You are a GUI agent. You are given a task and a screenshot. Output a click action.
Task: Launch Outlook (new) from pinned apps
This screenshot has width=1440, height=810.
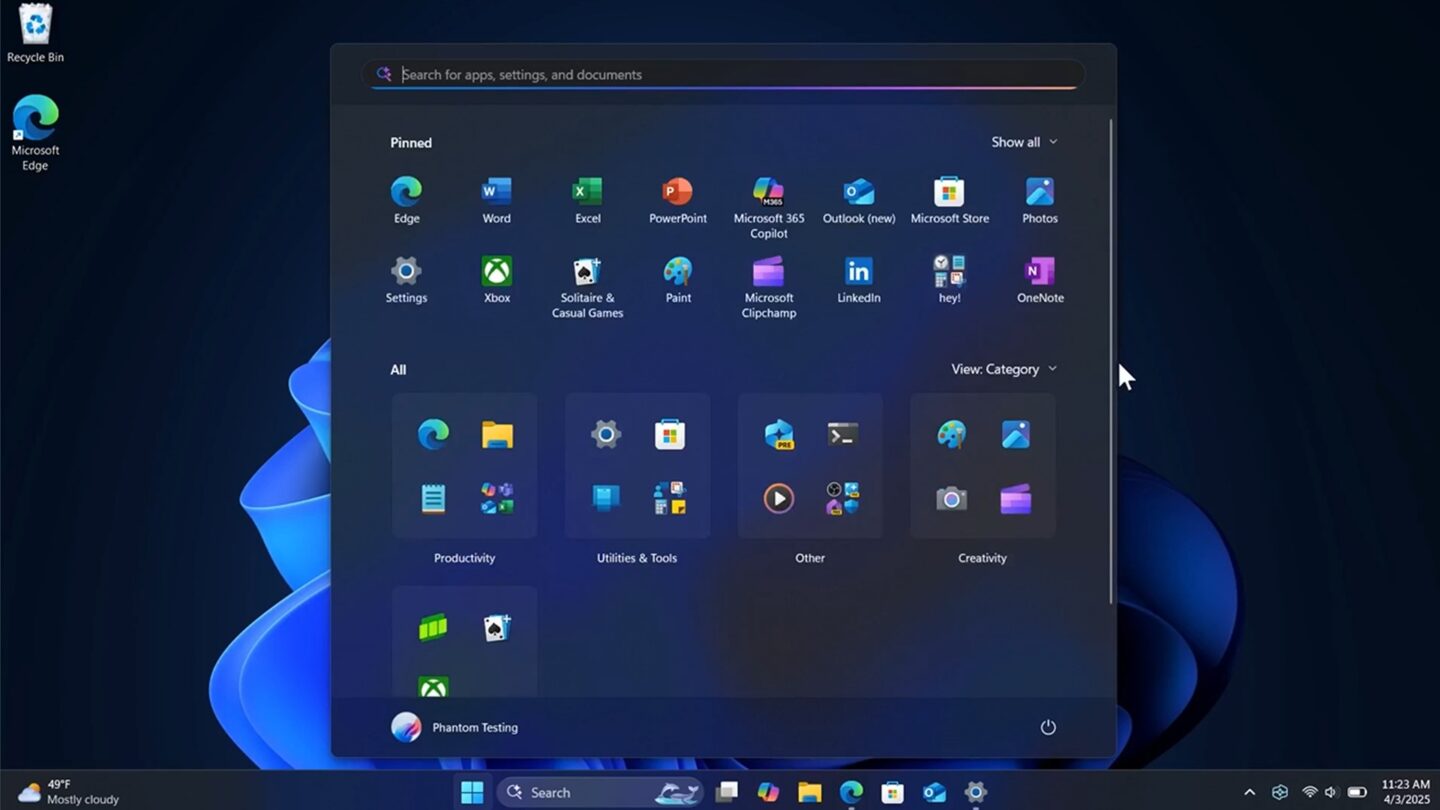pos(858,192)
